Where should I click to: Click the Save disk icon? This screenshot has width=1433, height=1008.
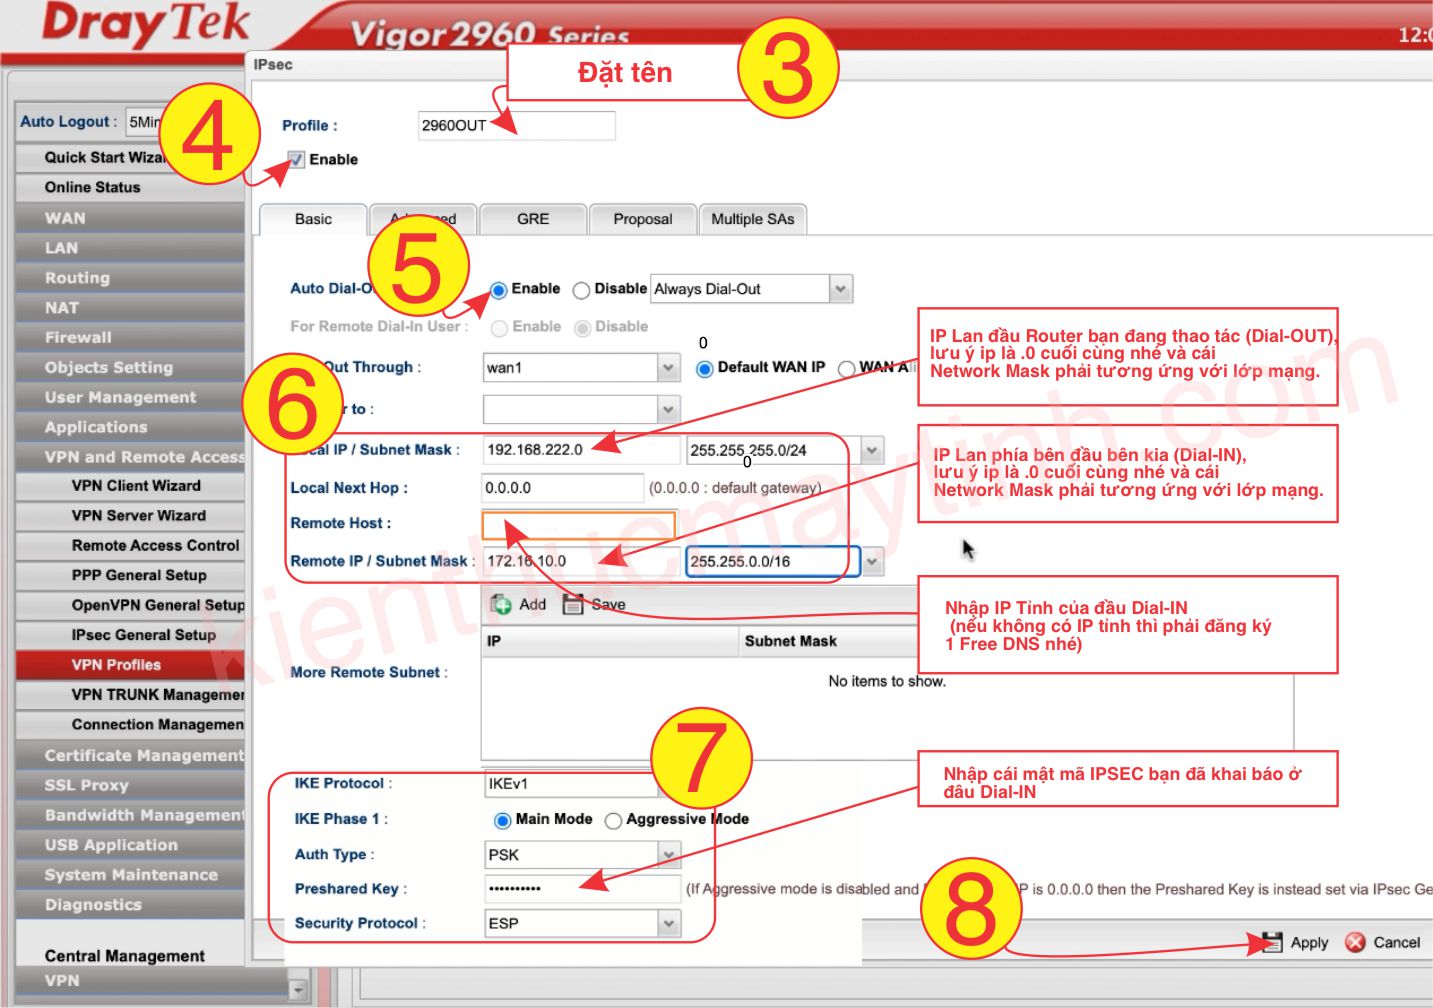573,604
